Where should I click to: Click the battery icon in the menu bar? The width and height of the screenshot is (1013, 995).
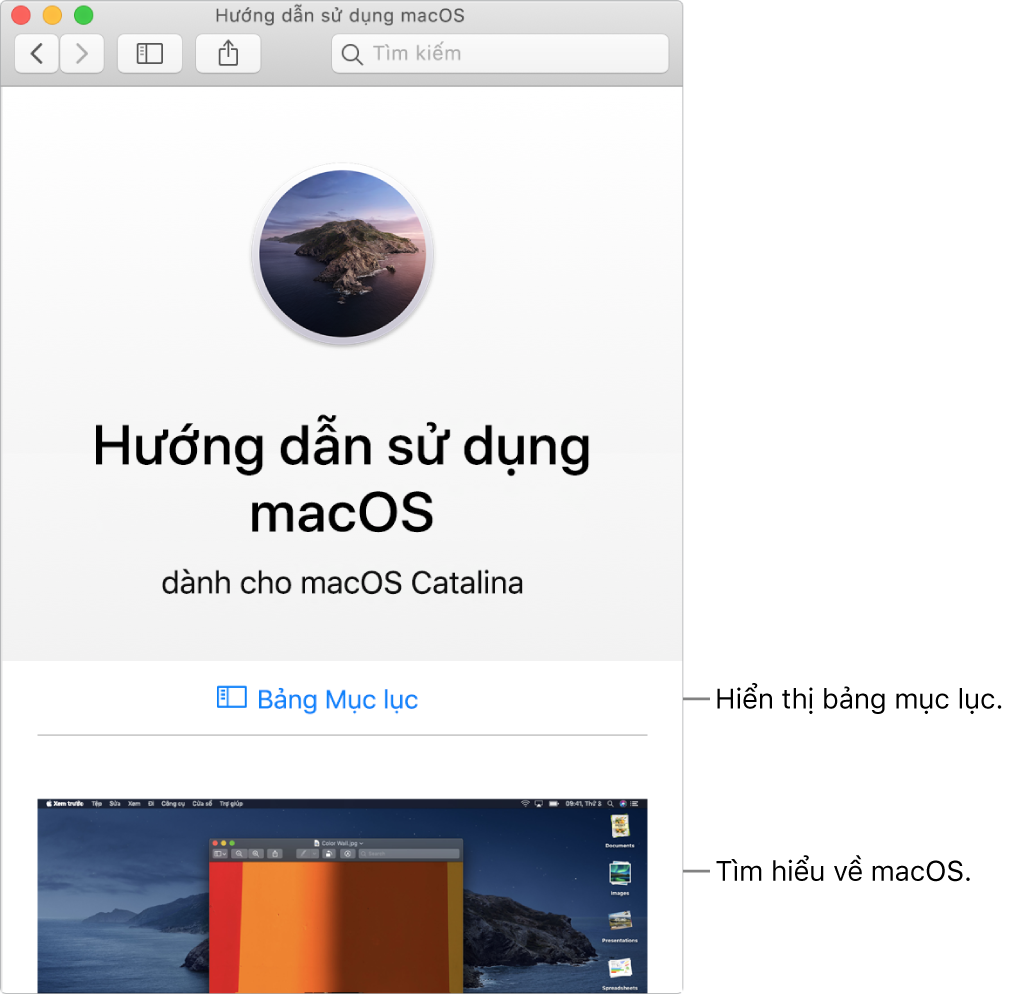[x=552, y=803]
